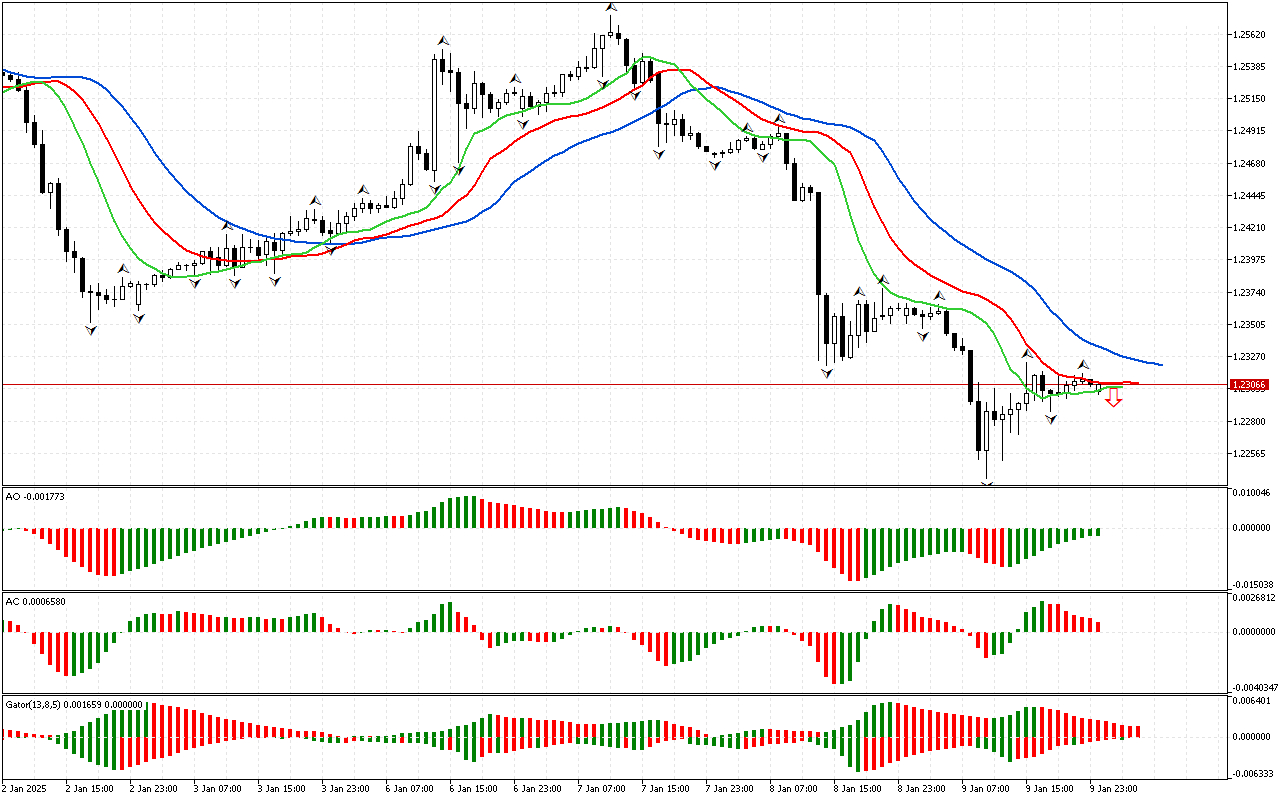Select the AC scale maximum 0.0026812
1280x800 pixels.
(1254, 598)
